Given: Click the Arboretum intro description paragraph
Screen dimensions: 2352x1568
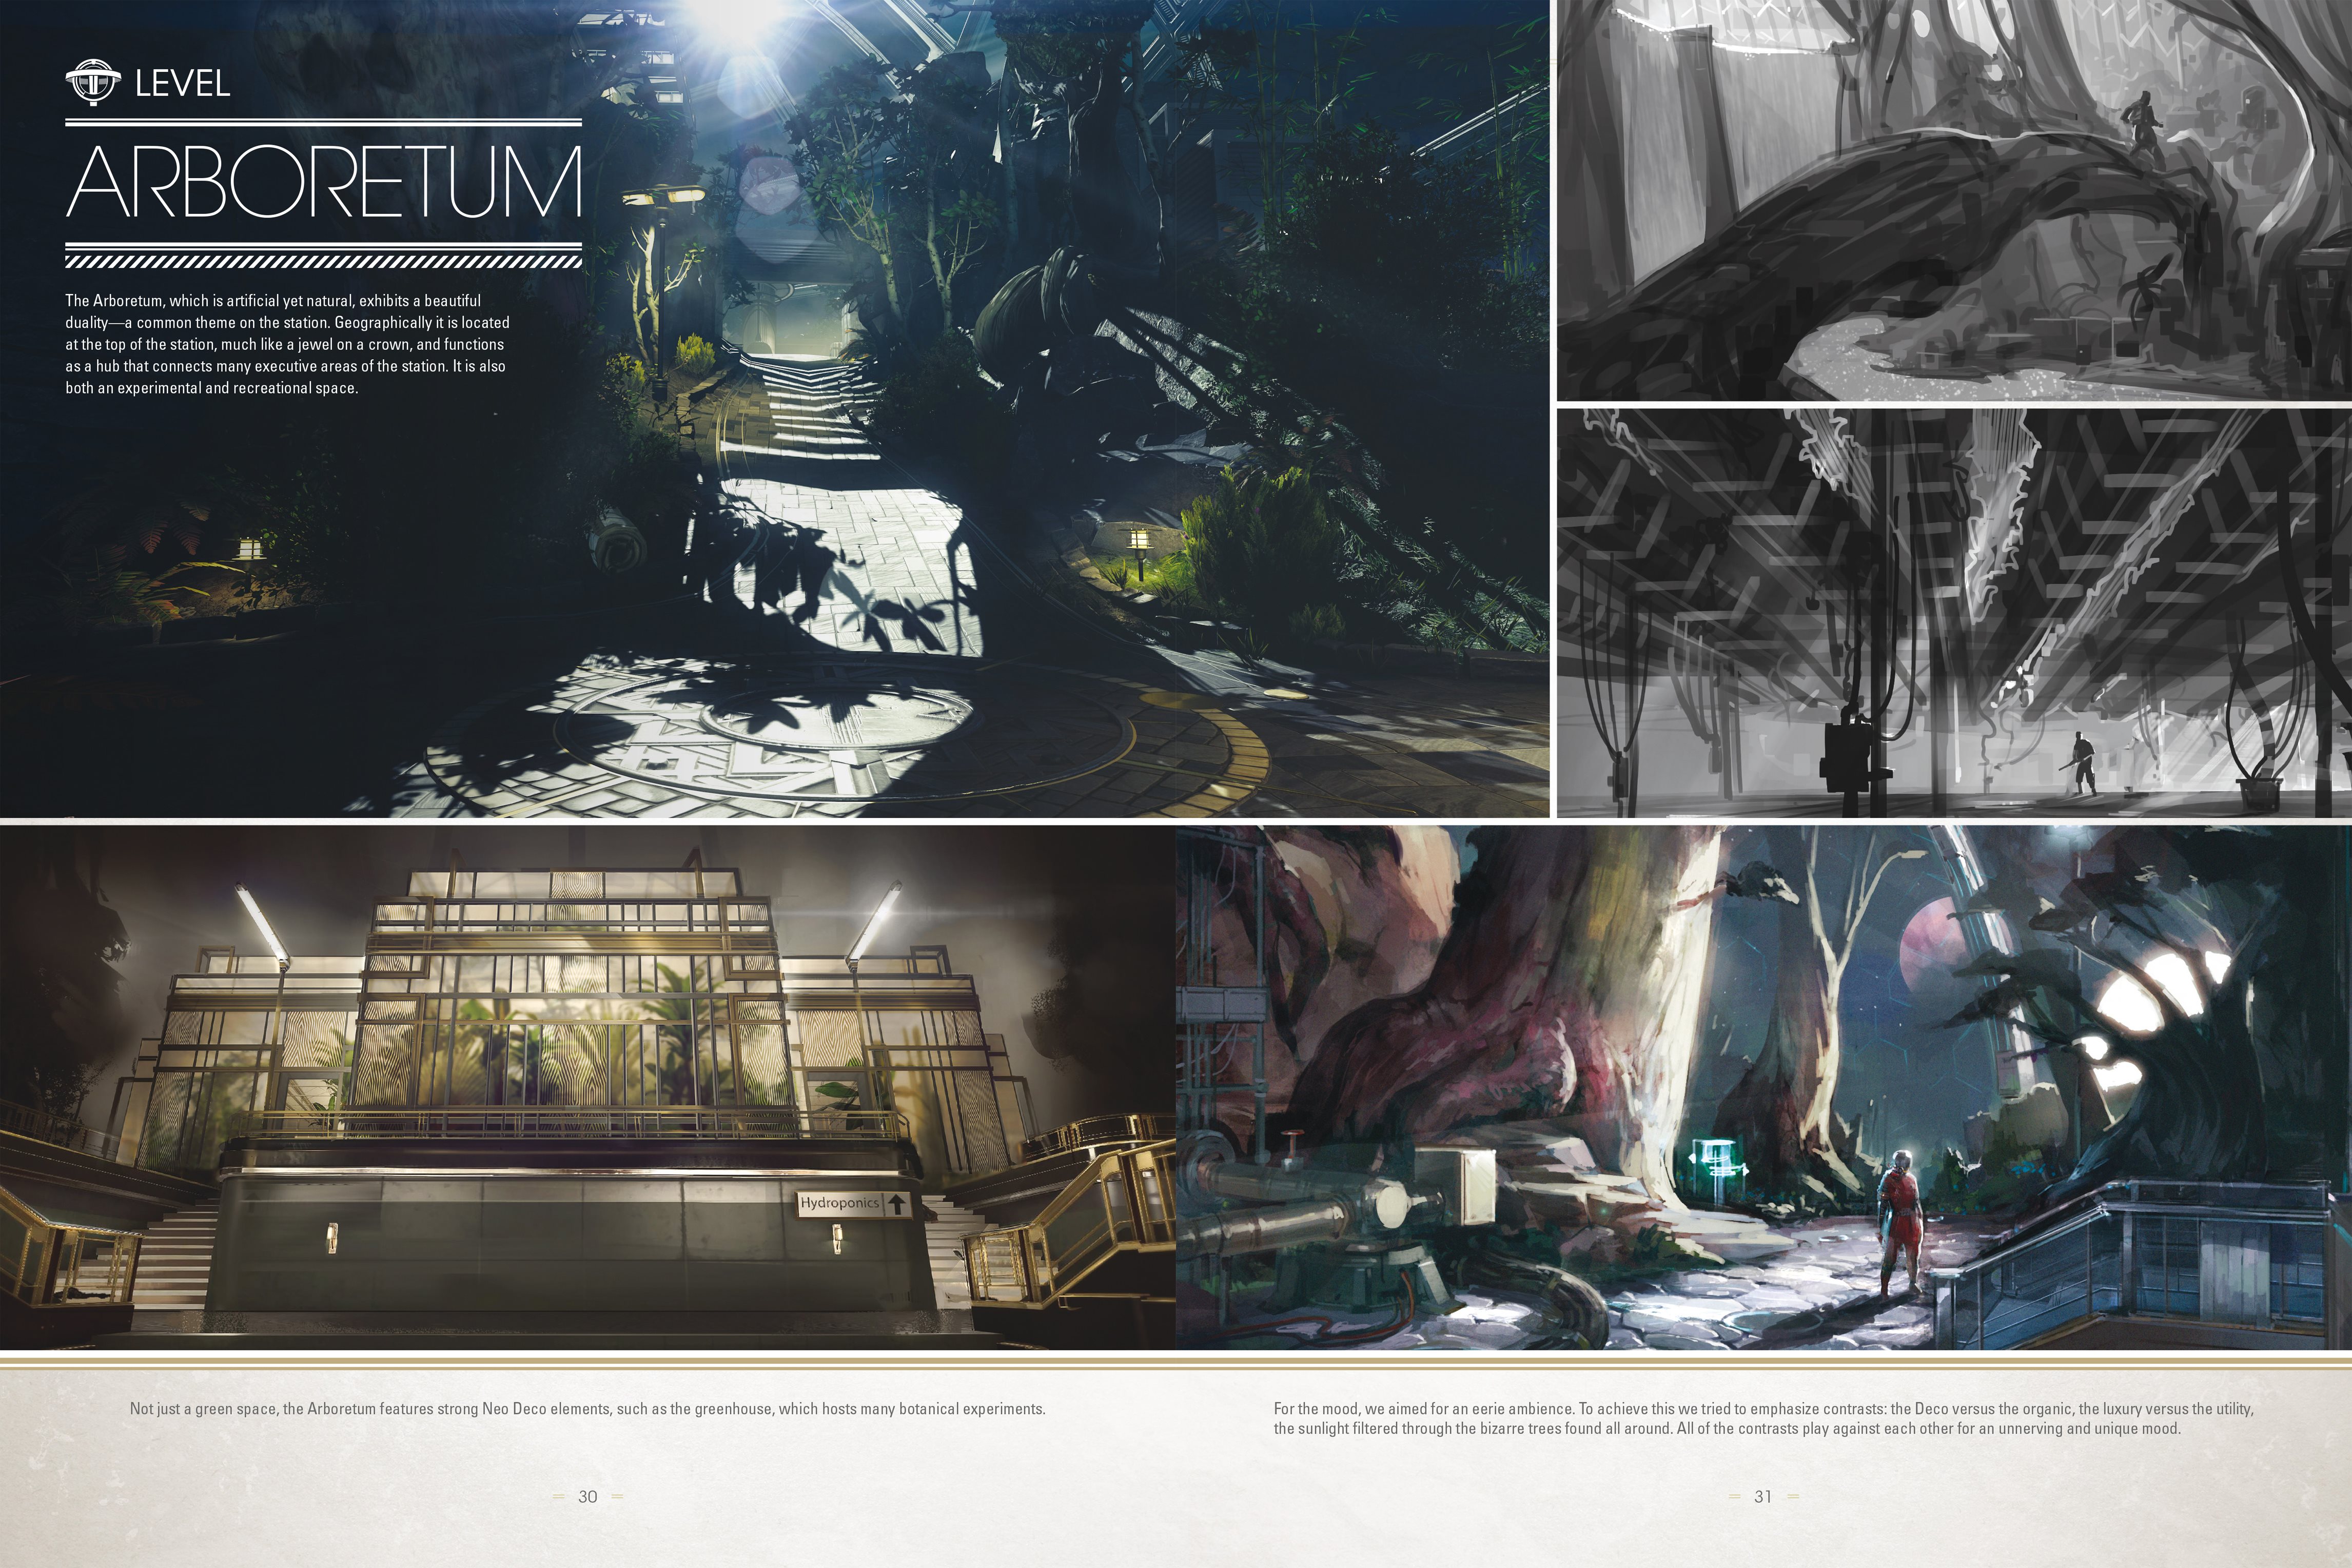Looking at the screenshot, I should tap(287, 344).
